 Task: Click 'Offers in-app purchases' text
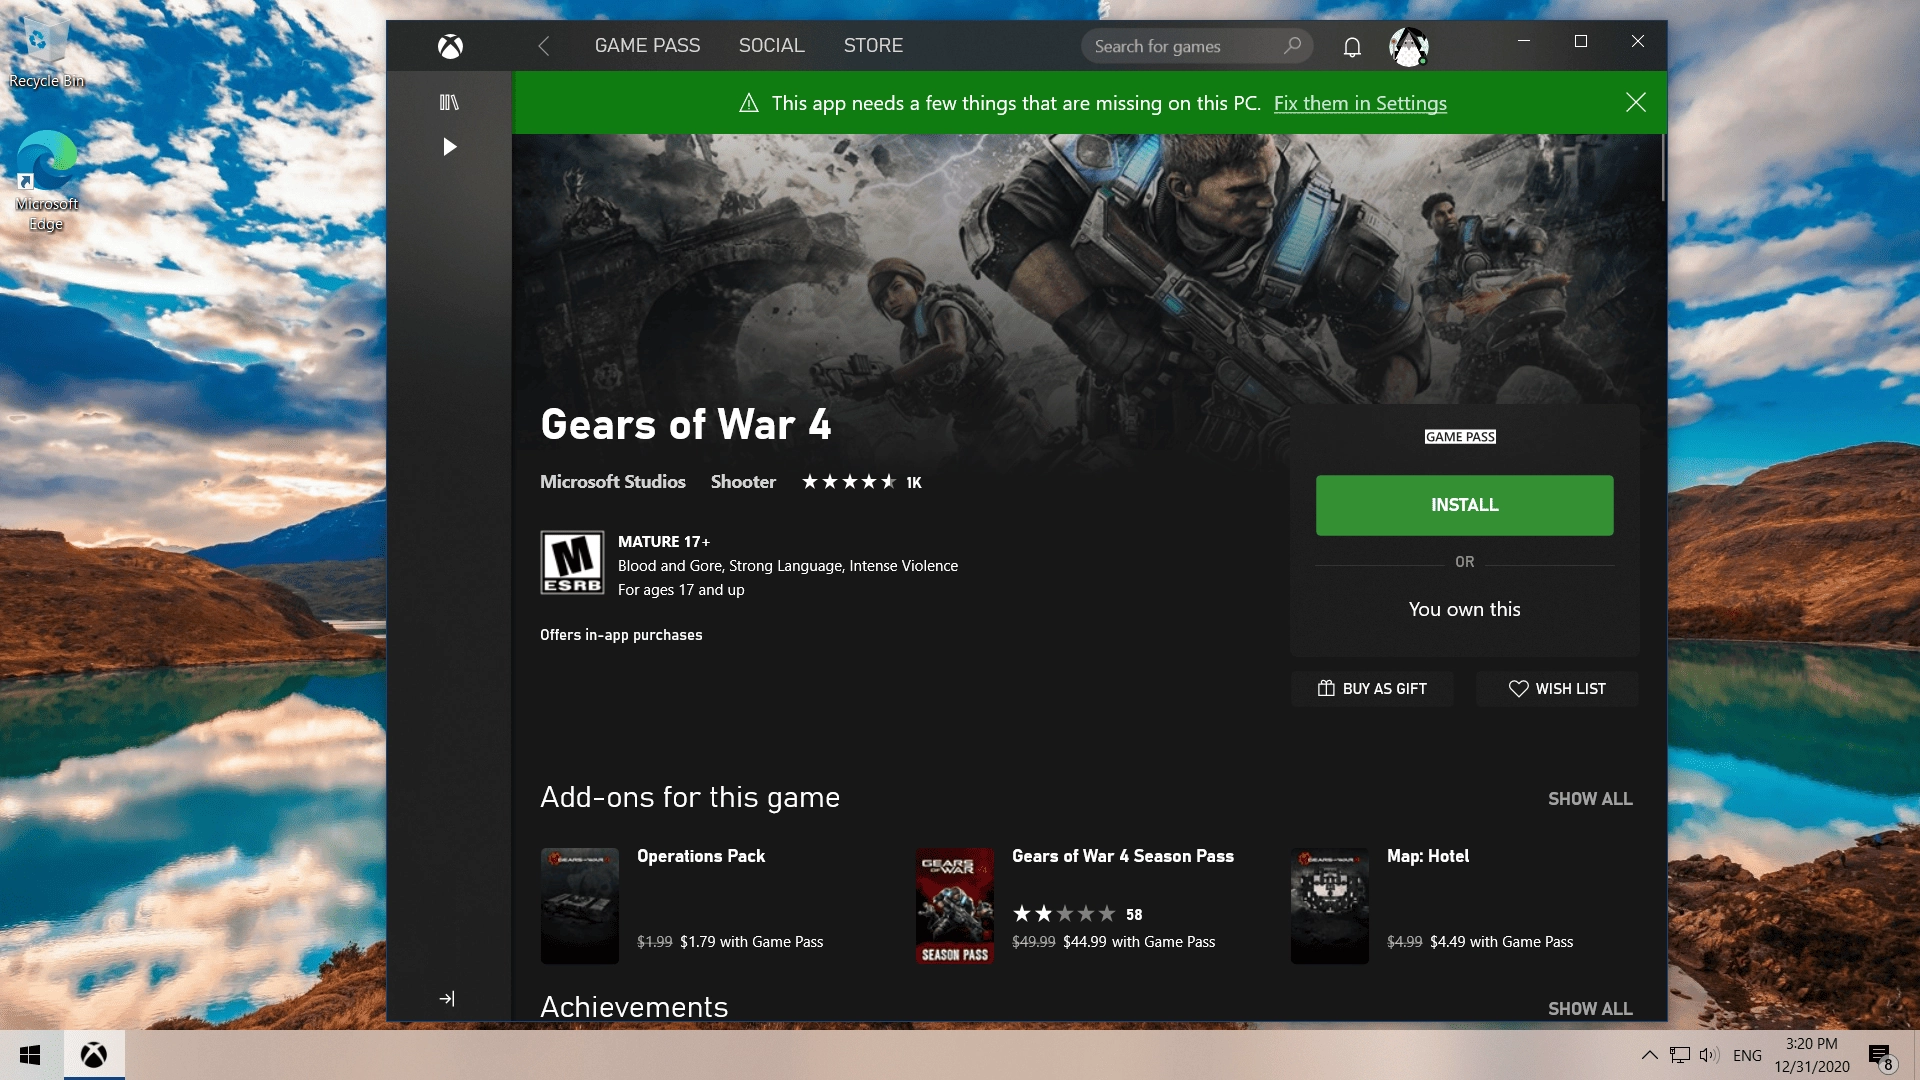(621, 635)
